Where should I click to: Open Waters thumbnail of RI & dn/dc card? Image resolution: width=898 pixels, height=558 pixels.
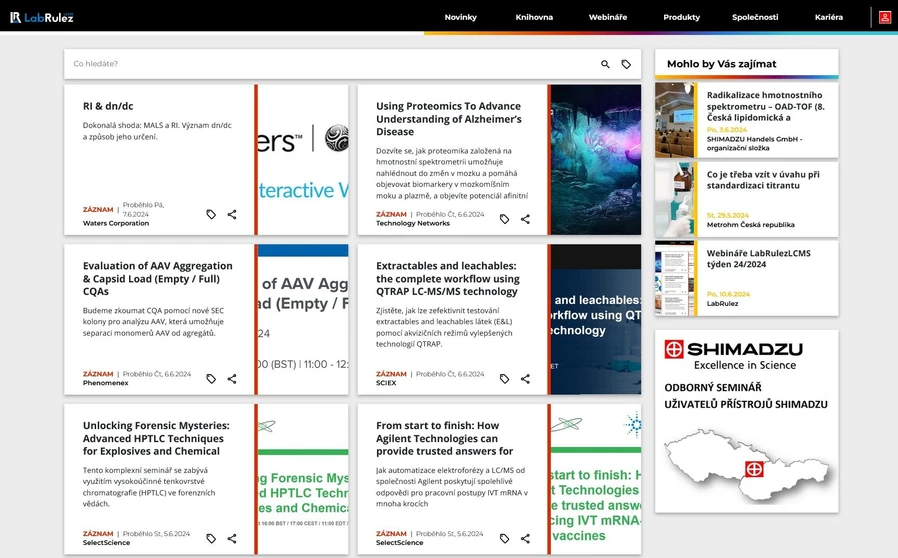303,160
